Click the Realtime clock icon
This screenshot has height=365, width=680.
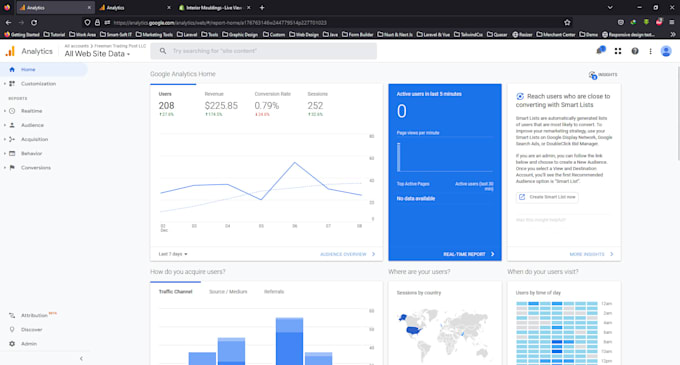coord(12,111)
